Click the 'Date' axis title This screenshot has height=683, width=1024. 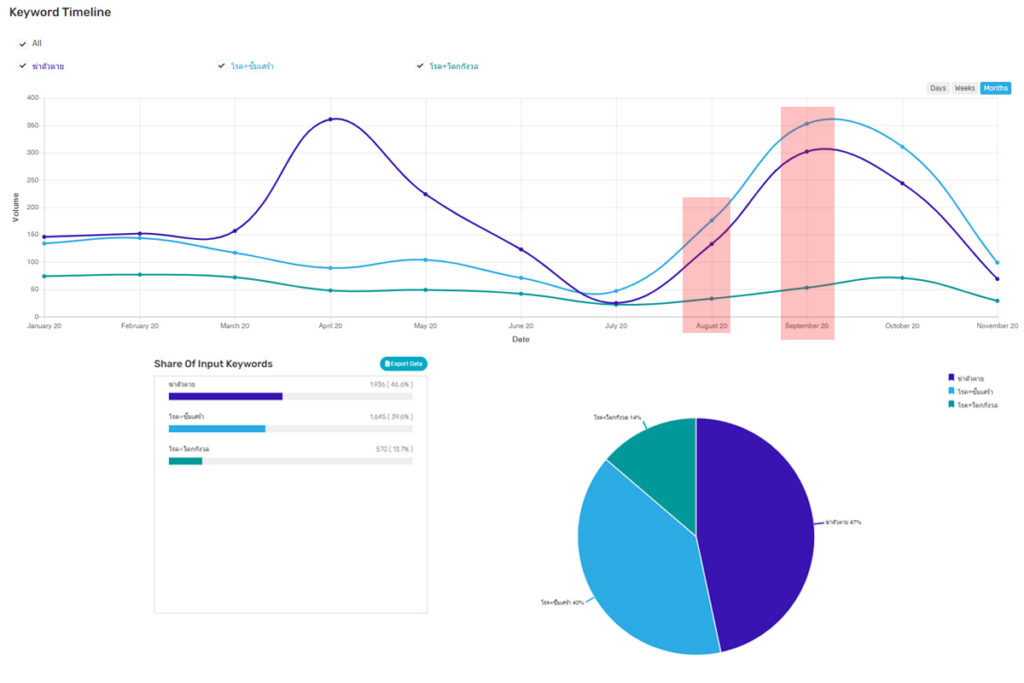520,340
